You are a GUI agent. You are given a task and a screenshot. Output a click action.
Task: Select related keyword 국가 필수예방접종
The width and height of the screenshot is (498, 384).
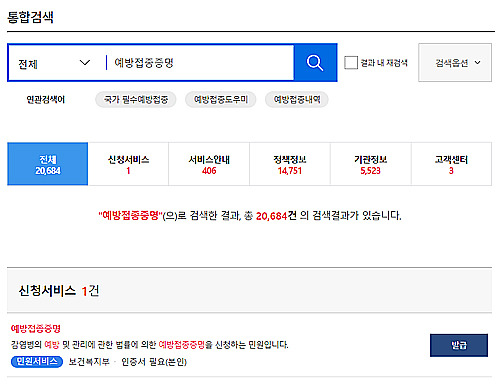click(x=136, y=100)
